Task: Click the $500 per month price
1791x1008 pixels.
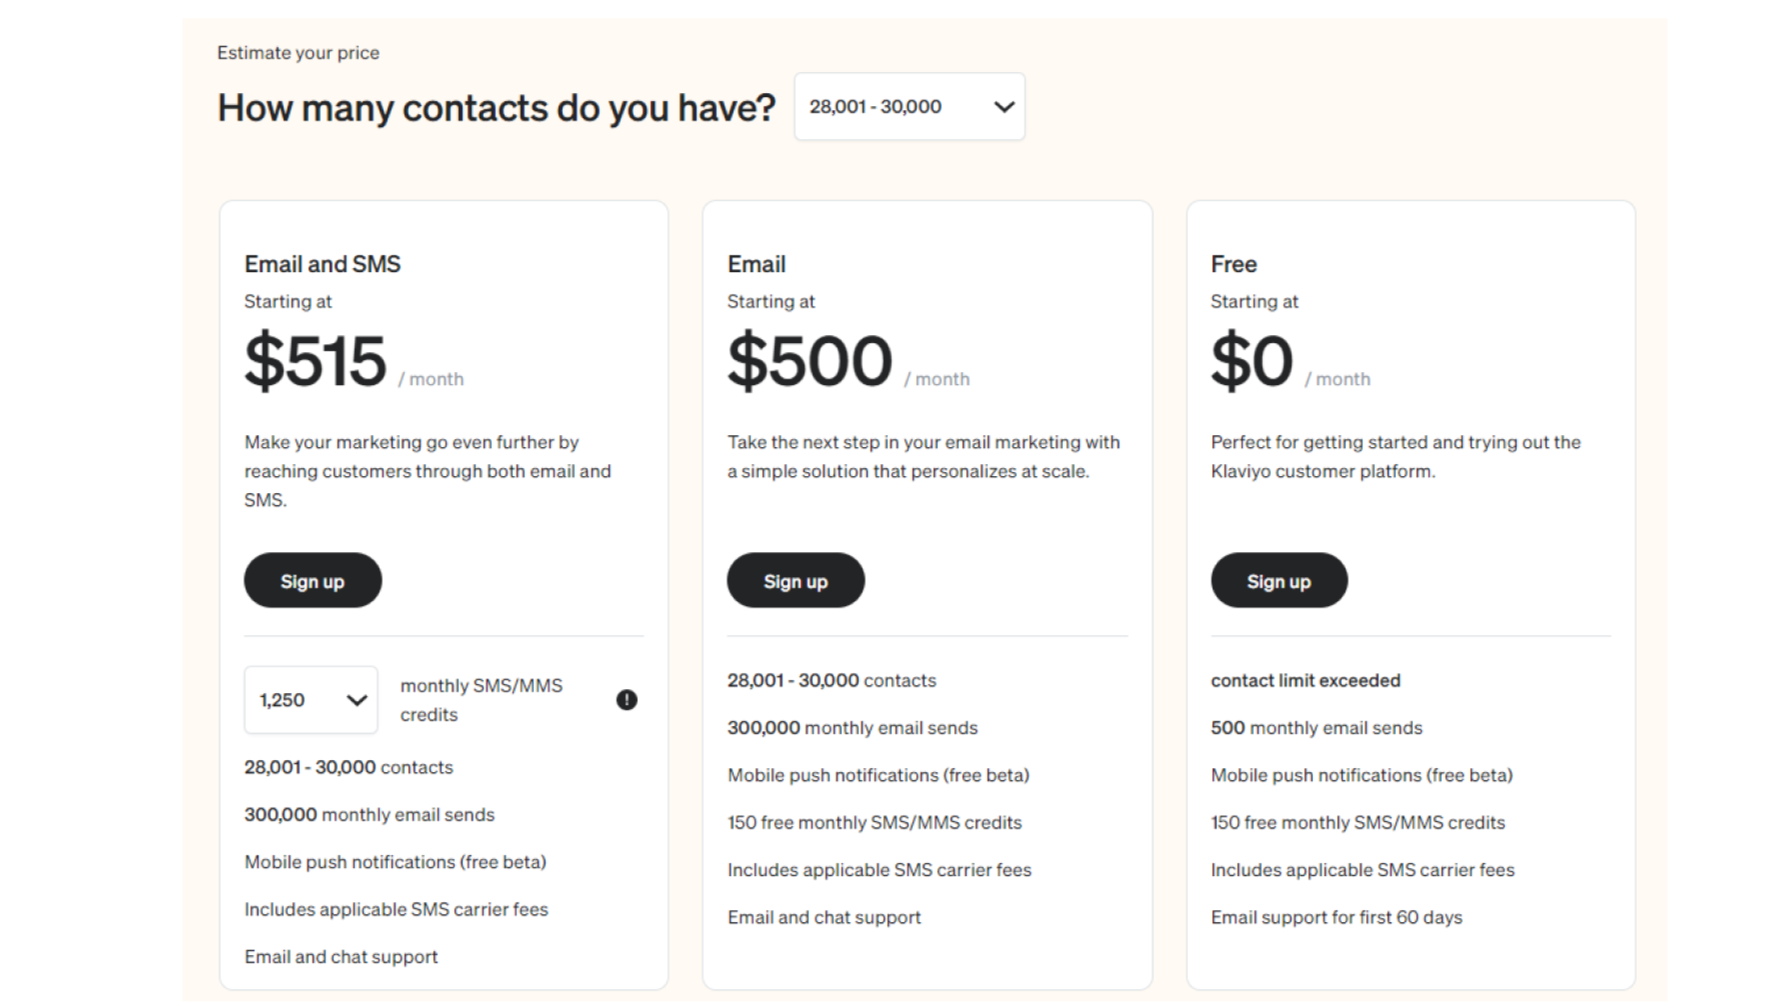Action: (x=810, y=361)
